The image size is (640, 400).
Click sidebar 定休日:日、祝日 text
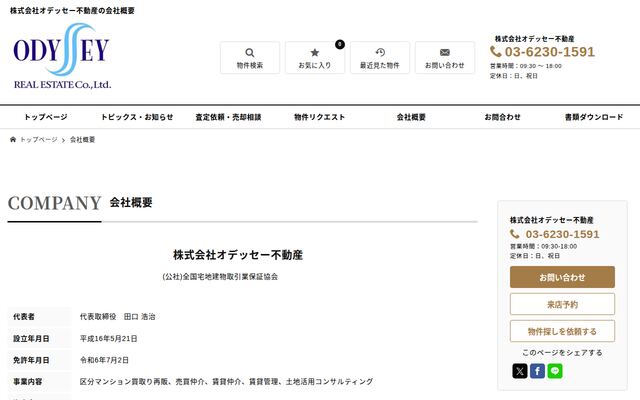(x=535, y=256)
